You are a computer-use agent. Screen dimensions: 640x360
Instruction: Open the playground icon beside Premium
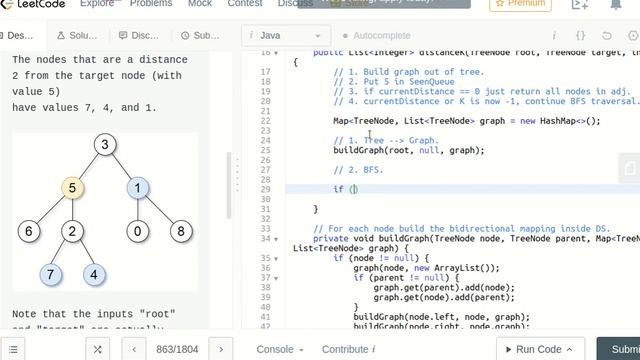click(580, 4)
